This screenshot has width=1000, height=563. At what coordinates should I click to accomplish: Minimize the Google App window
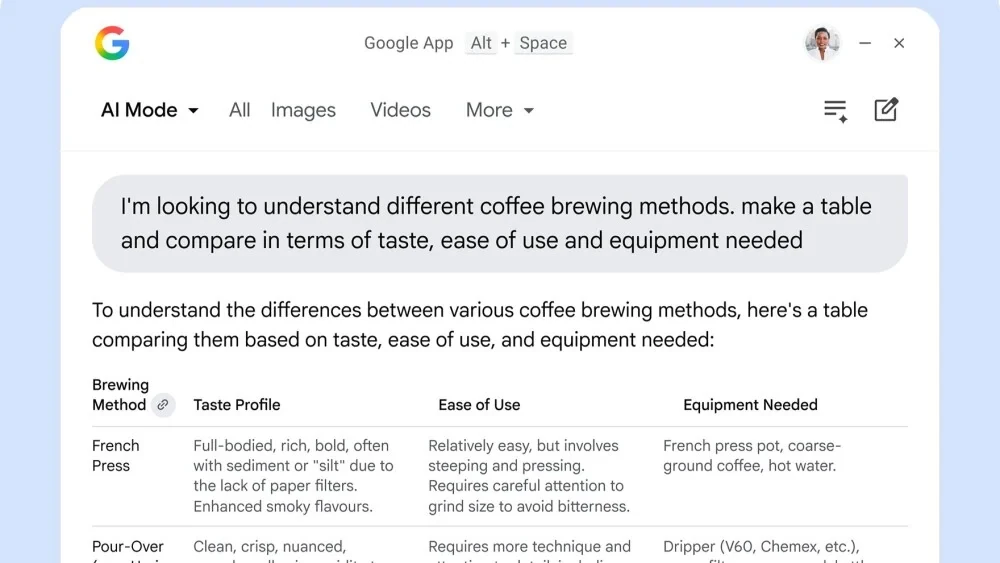point(865,43)
